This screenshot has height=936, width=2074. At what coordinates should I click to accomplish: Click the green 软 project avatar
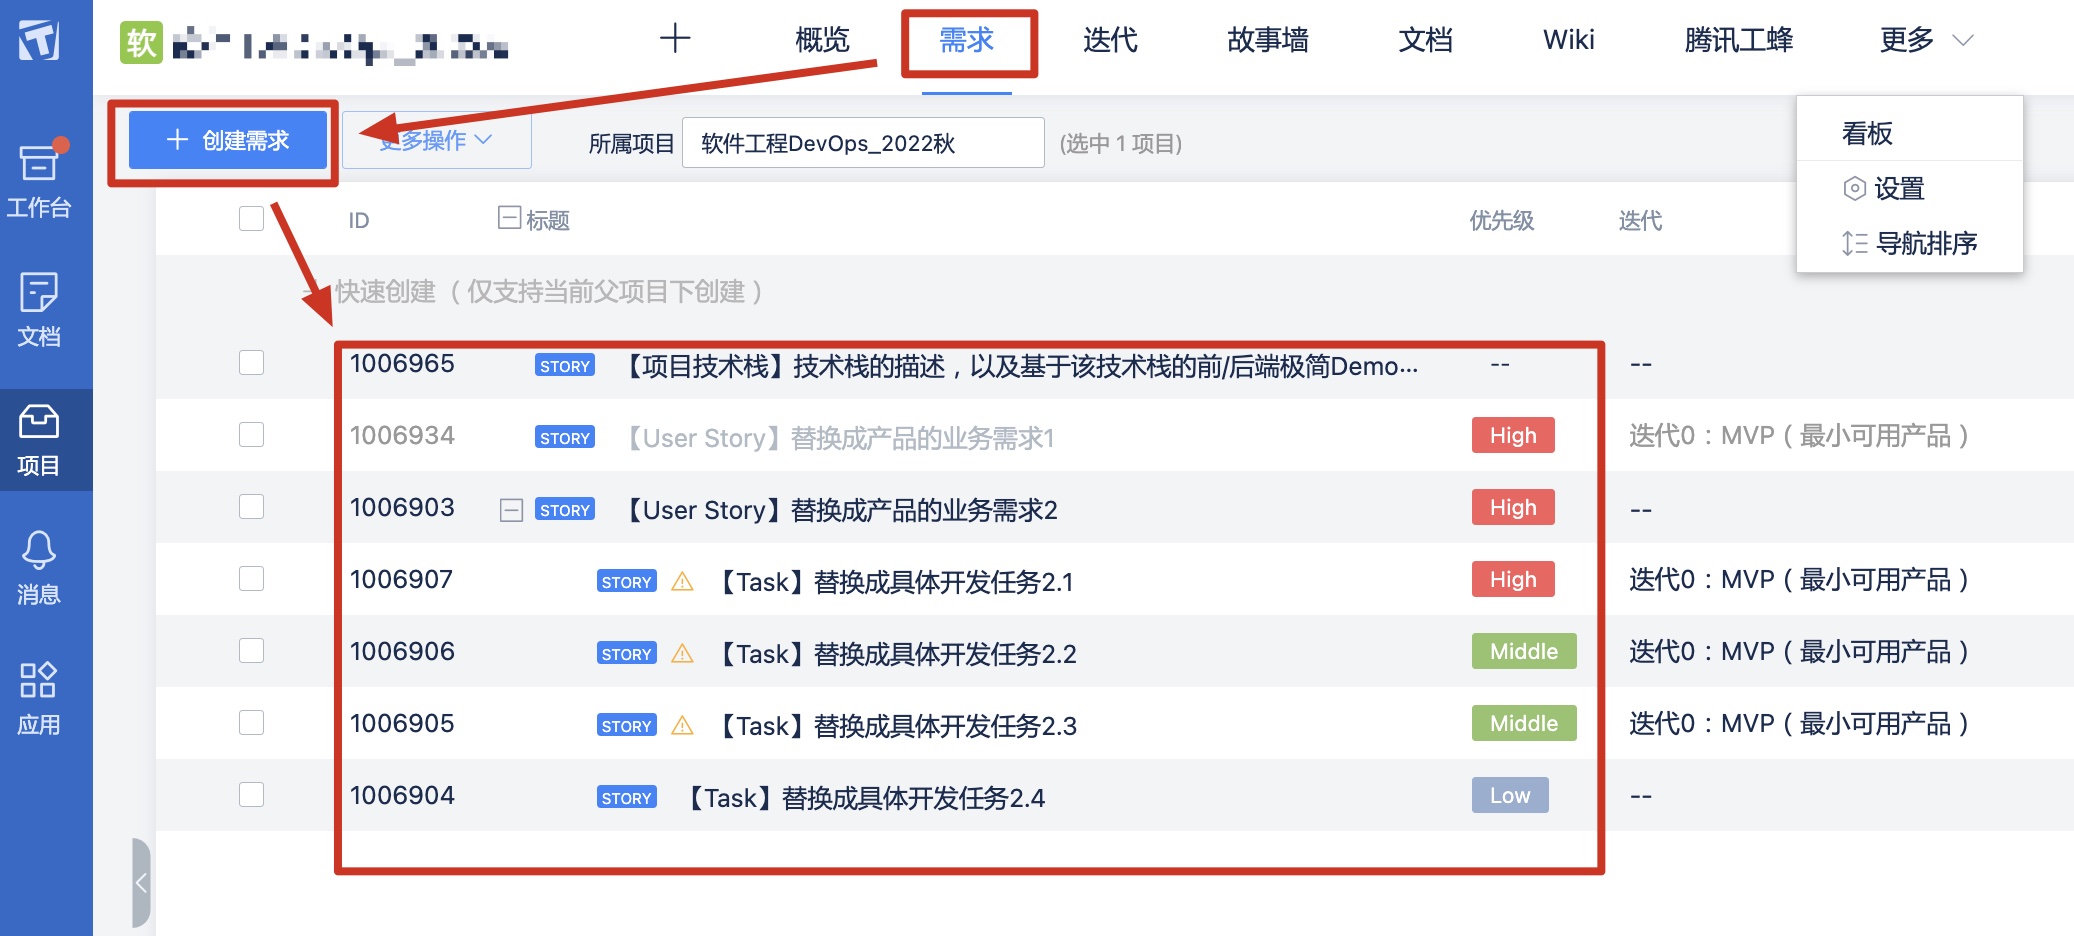[x=141, y=42]
